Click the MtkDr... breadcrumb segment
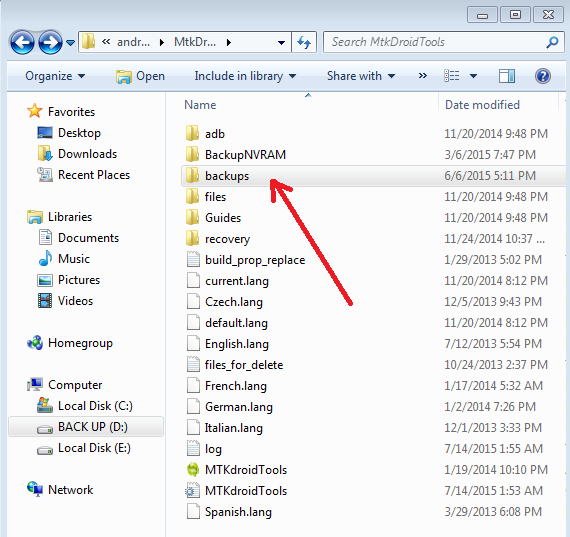 (x=195, y=42)
